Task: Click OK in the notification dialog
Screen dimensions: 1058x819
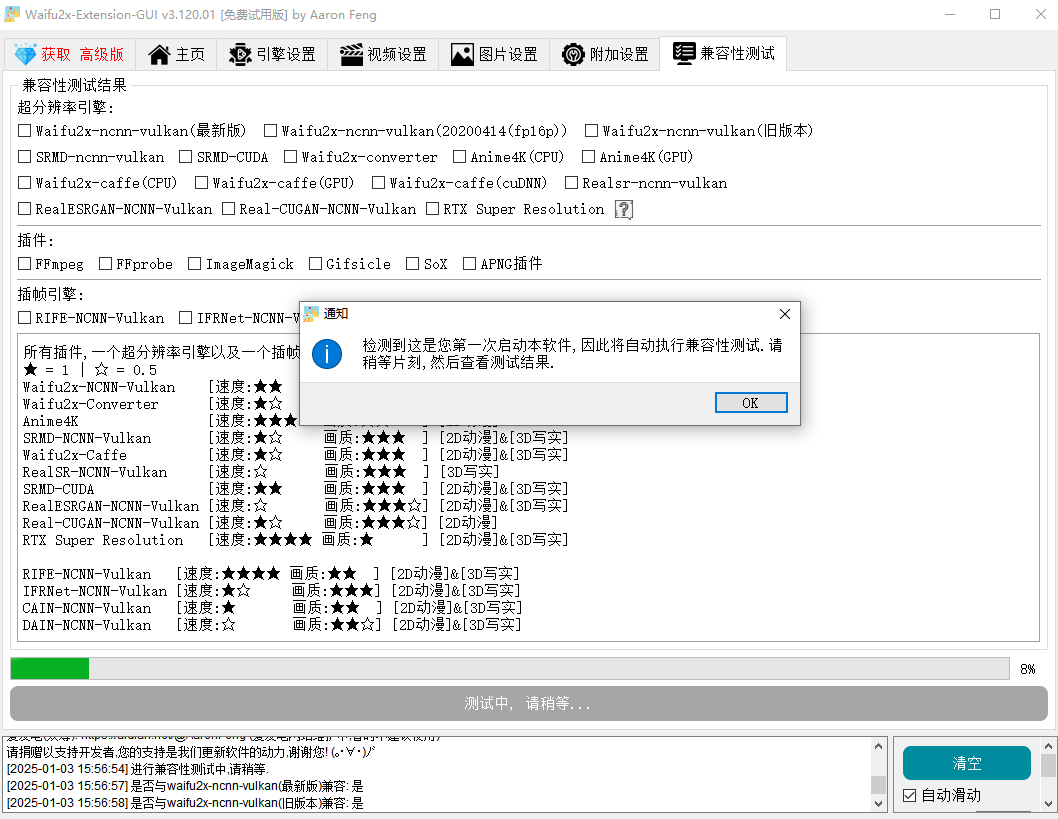Action: (751, 401)
